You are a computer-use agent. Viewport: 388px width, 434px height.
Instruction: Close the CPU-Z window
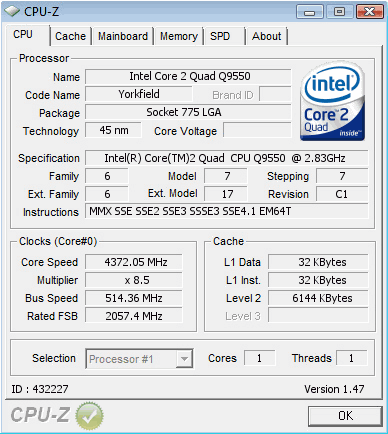pos(369,12)
